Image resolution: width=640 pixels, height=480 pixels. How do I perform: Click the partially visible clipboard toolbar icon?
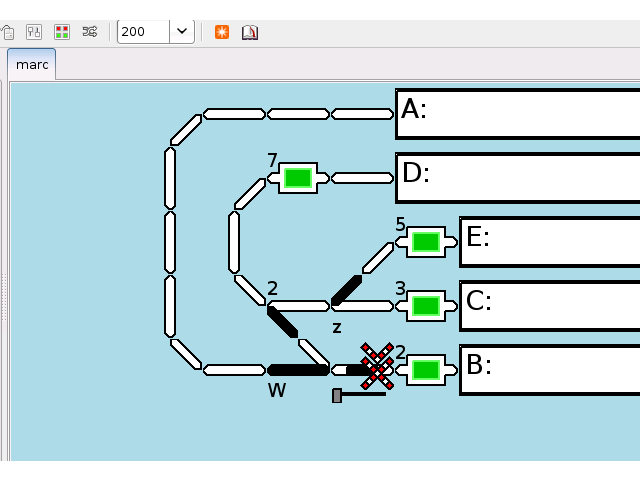pyautogui.click(x=6, y=31)
